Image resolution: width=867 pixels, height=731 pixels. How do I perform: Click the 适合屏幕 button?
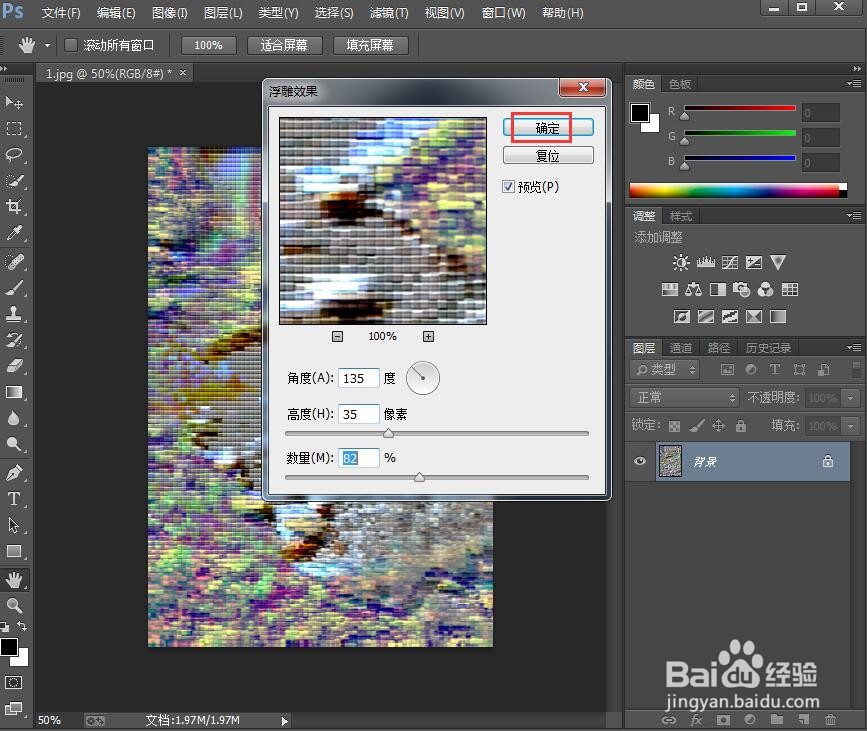tap(284, 45)
